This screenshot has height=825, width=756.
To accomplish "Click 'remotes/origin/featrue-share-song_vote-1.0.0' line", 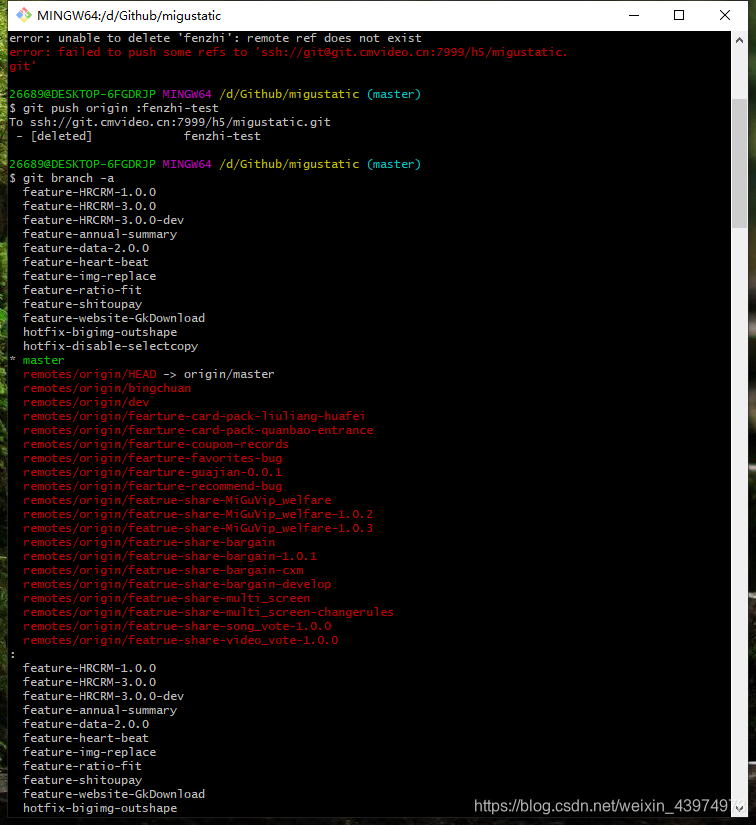I will (x=177, y=626).
